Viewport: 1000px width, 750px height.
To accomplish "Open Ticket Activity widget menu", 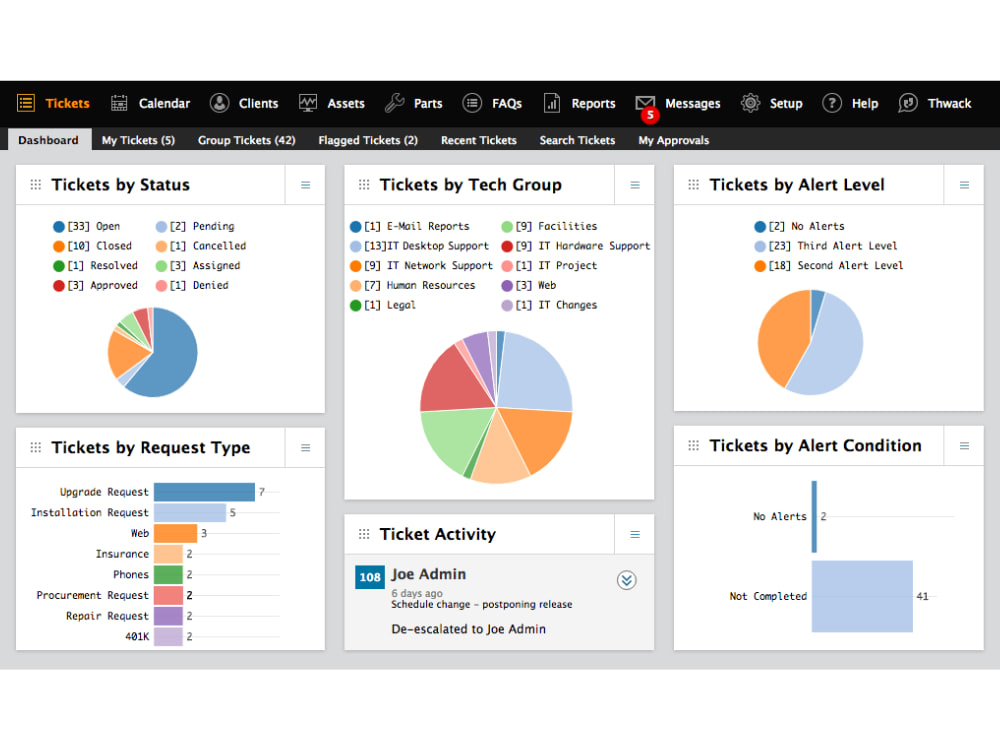I will pos(635,534).
